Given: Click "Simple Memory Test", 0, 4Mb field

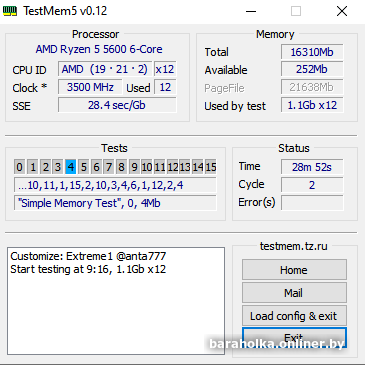Looking at the screenshot, I should pyautogui.click(x=115, y=203).
